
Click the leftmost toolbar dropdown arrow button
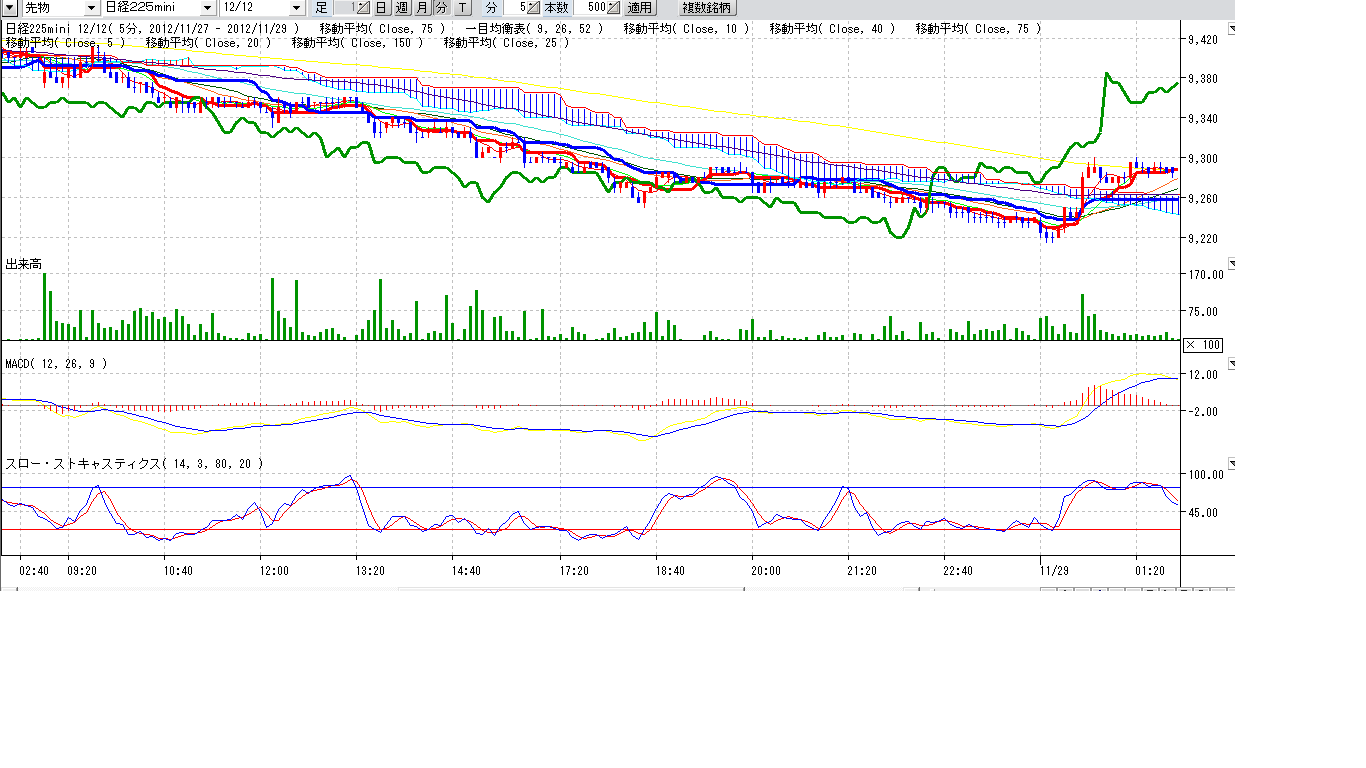[x=9, y=7]
